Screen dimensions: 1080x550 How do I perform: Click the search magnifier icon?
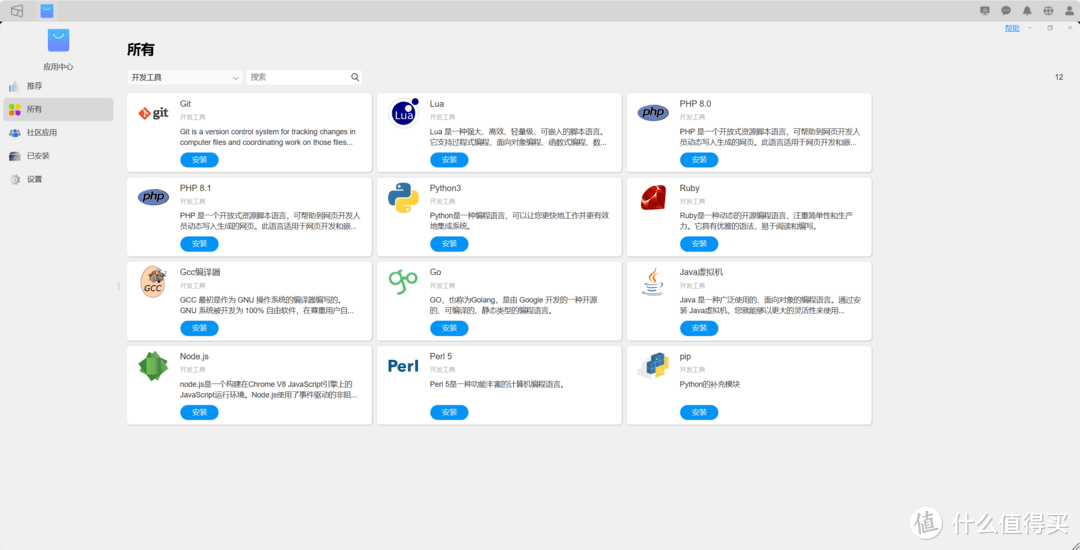click(x=355, y=78)
